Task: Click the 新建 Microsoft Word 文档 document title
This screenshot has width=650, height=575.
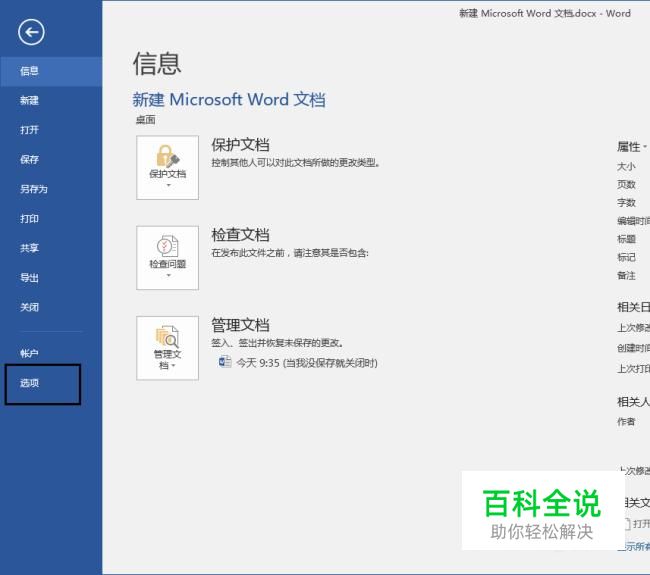Action: (x=229, y=100)
